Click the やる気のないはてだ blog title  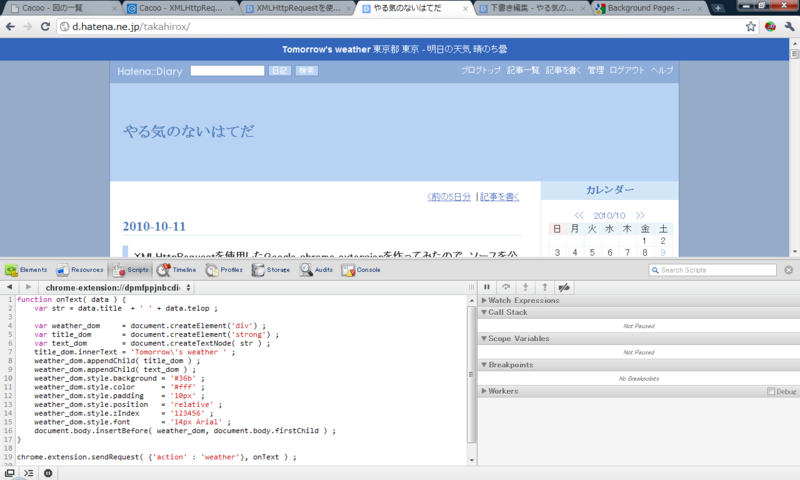(x=189, y=132)
